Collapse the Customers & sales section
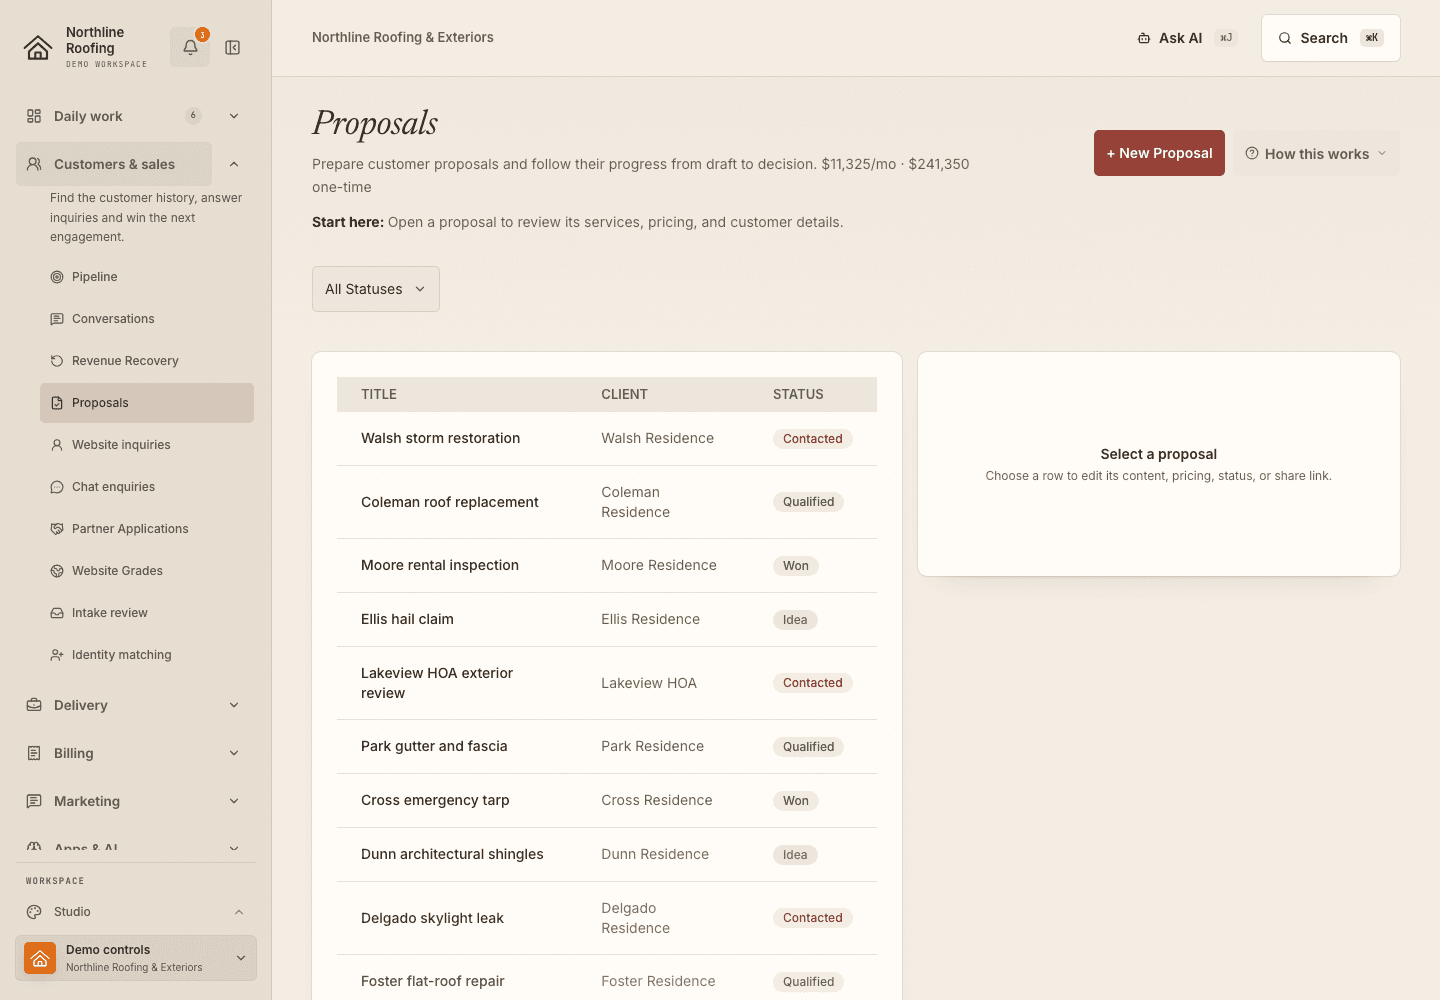This screenshot has height=1000, width=1440. [x=234, y=164]
